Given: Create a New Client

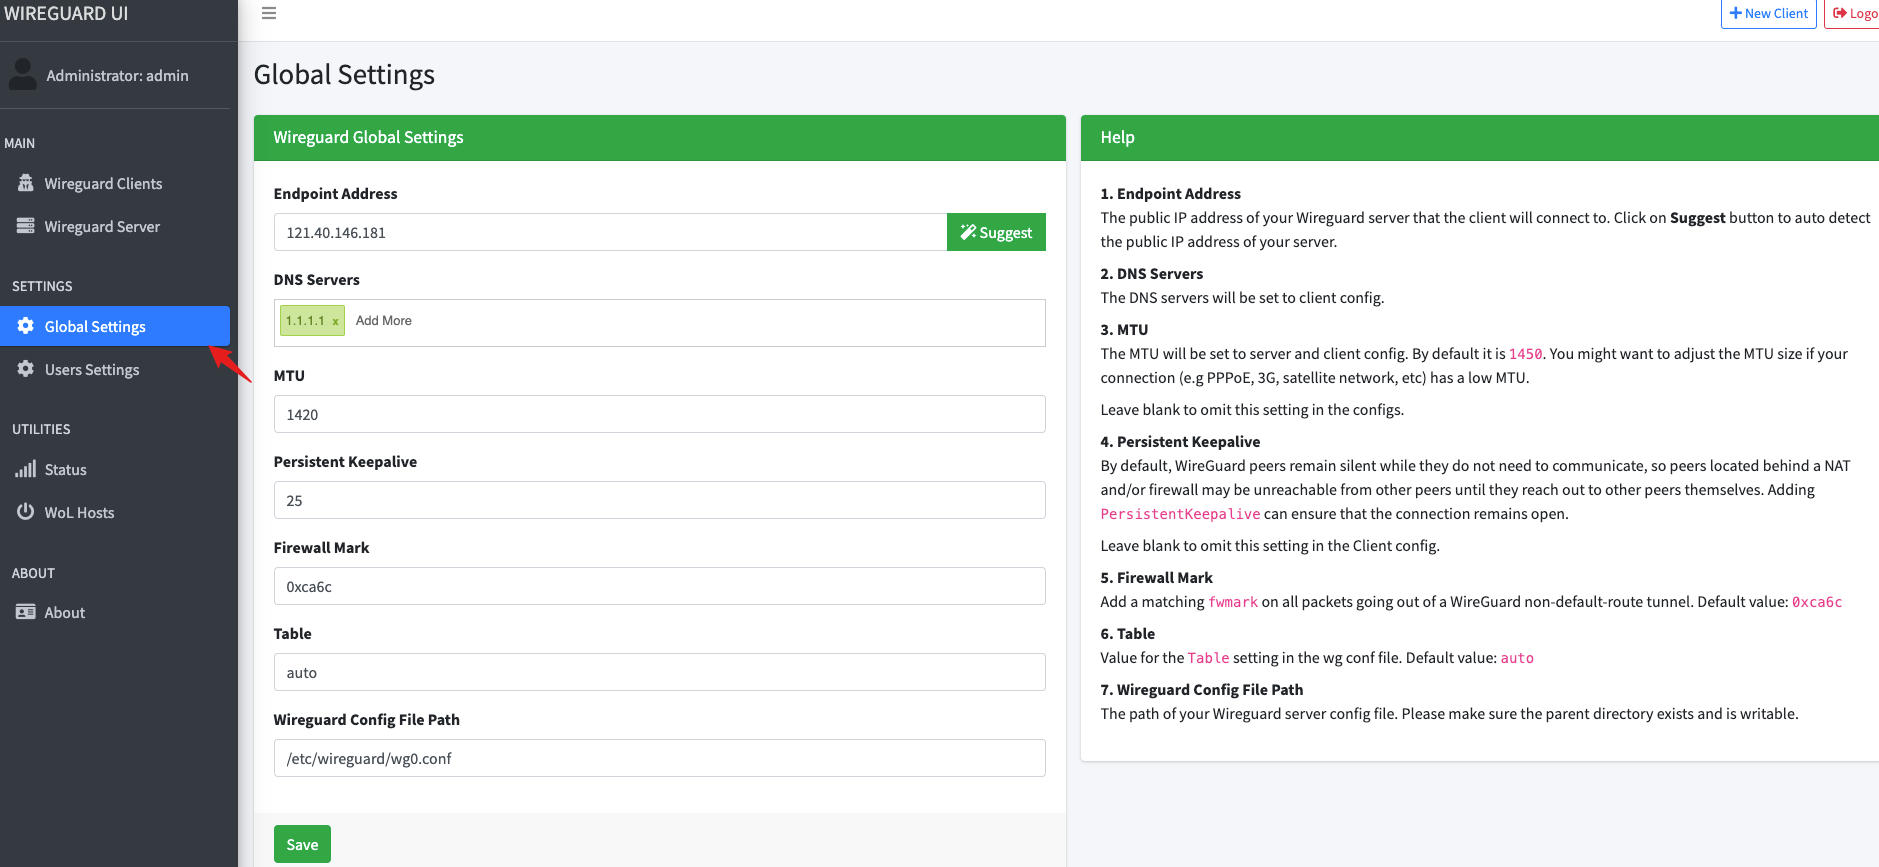Looking at the screenshot, I should point(1768,13).
